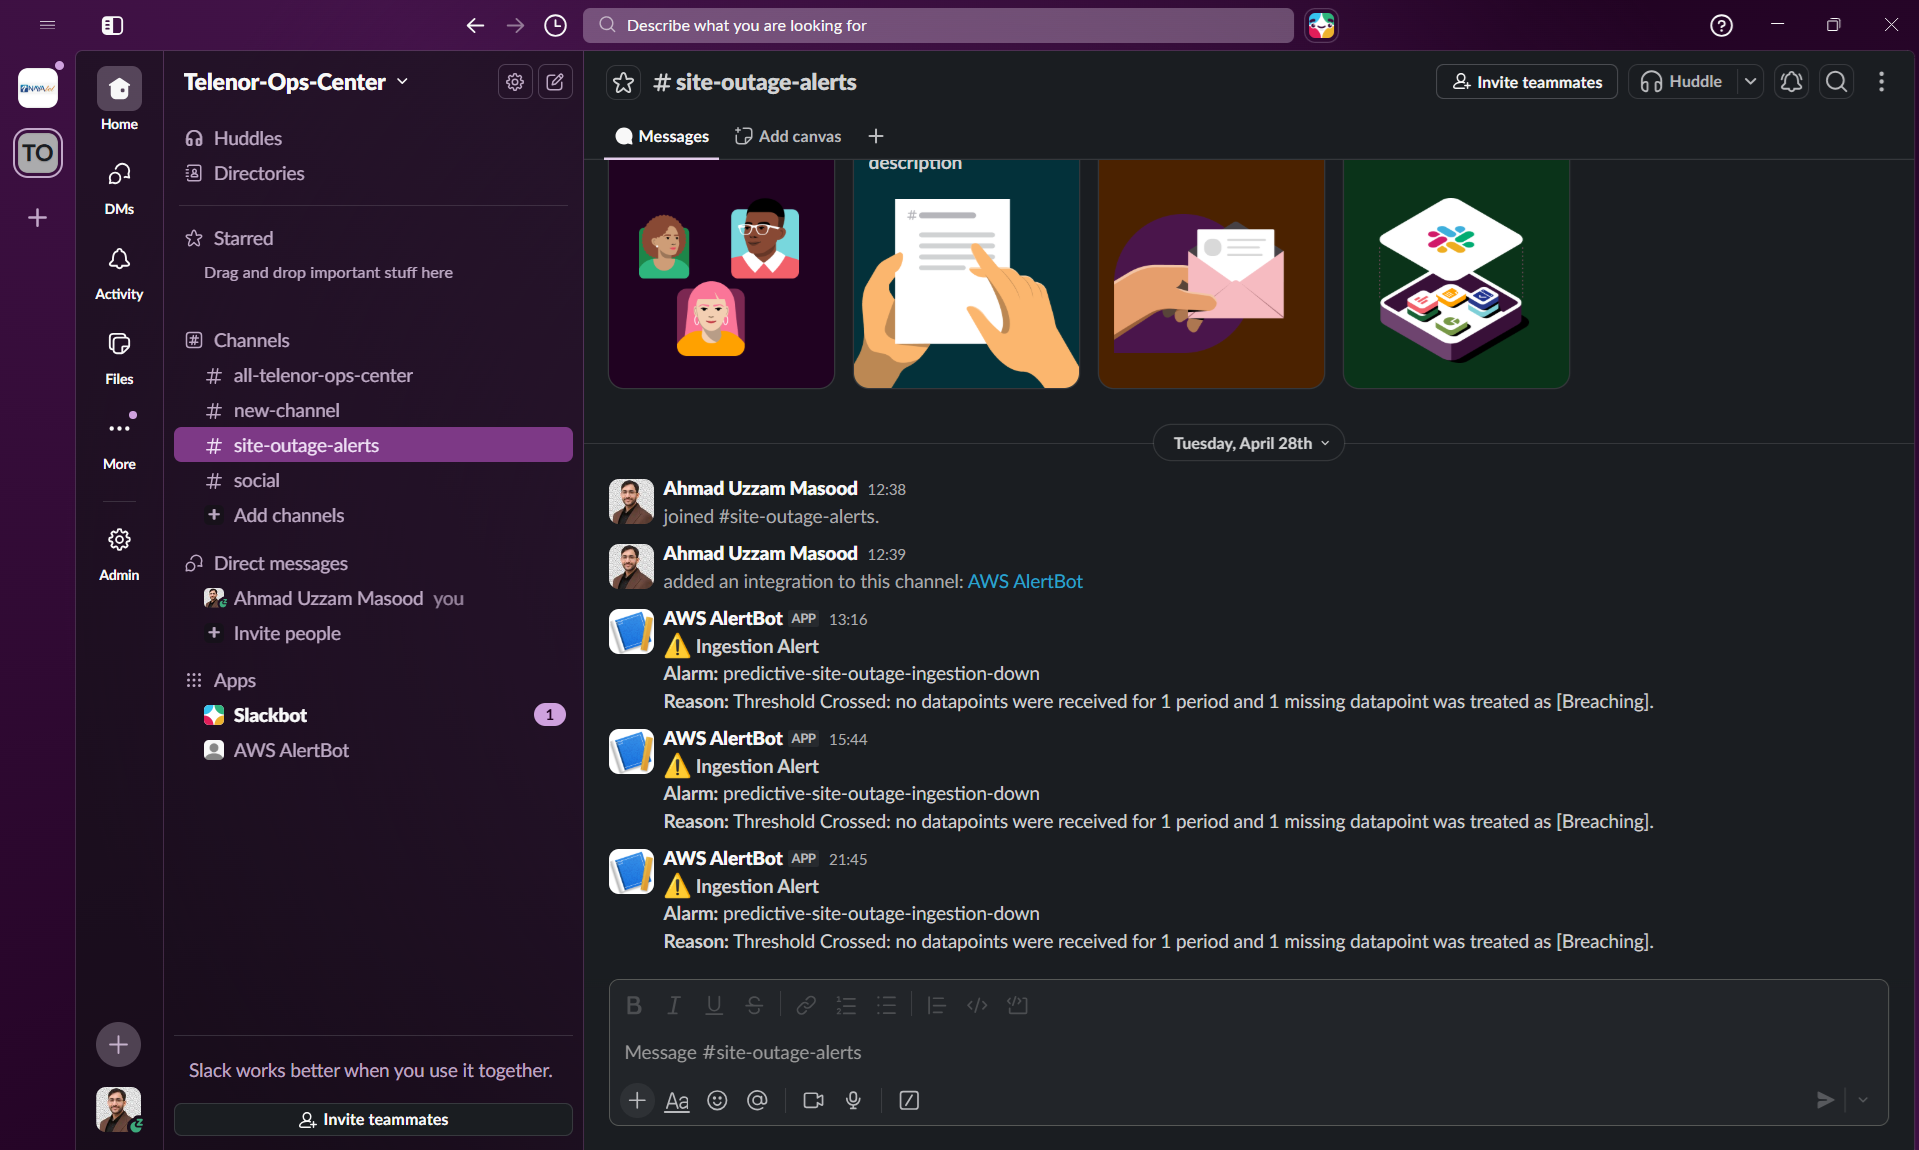The width and height of the screenshot is (1919, 1150).
Task: Record an audio clip with microphone
Action: point(853,1100)
